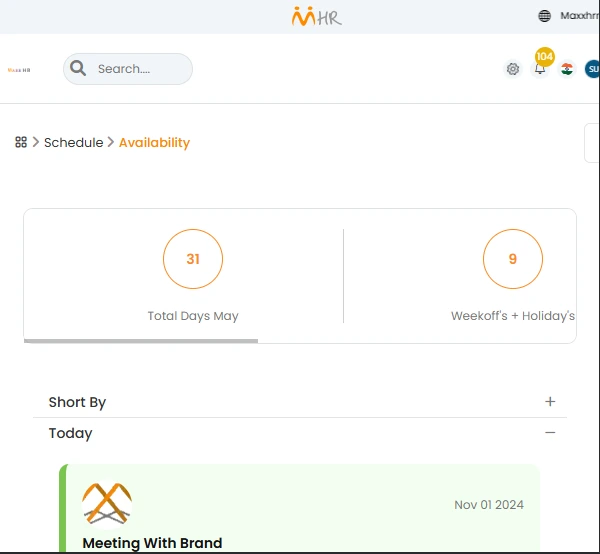Open the Meeting With Brand title
Viewport: 600px width, 554px height.
coord(152,543)
